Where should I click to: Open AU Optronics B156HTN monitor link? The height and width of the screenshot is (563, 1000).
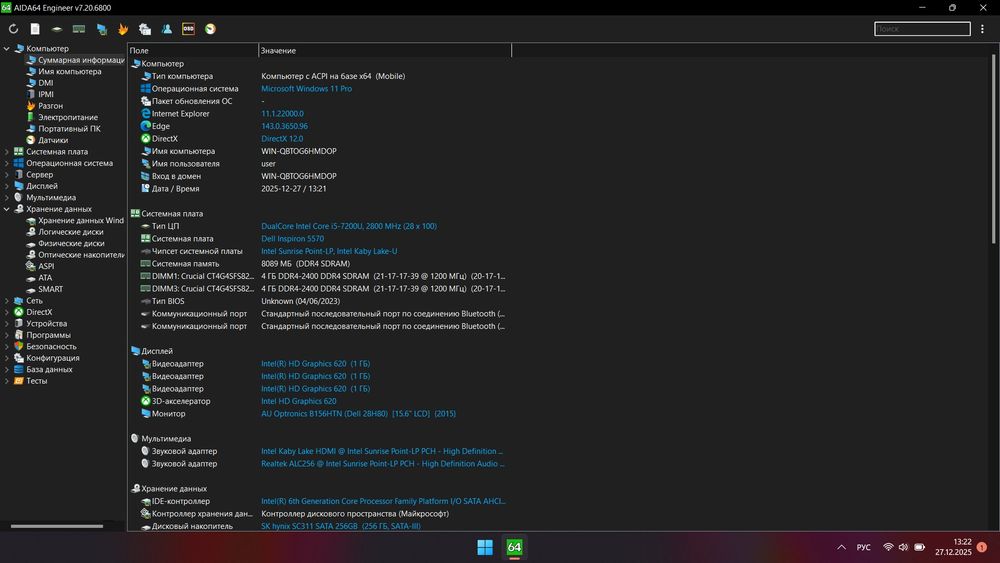(x=358, y=414)
